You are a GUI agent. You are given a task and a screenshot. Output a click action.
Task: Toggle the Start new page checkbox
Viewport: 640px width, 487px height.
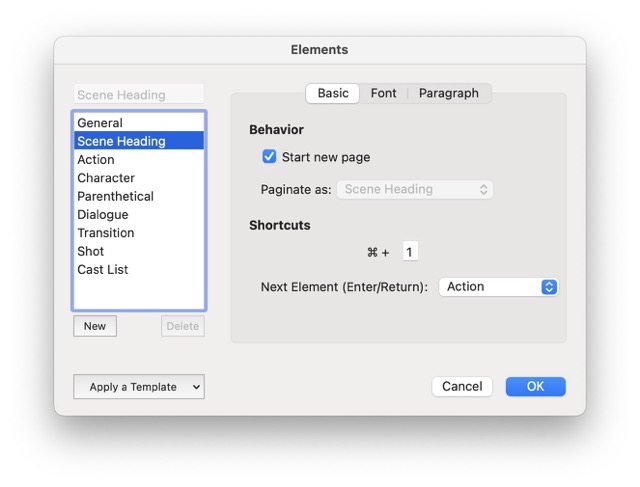pos(269,157)
